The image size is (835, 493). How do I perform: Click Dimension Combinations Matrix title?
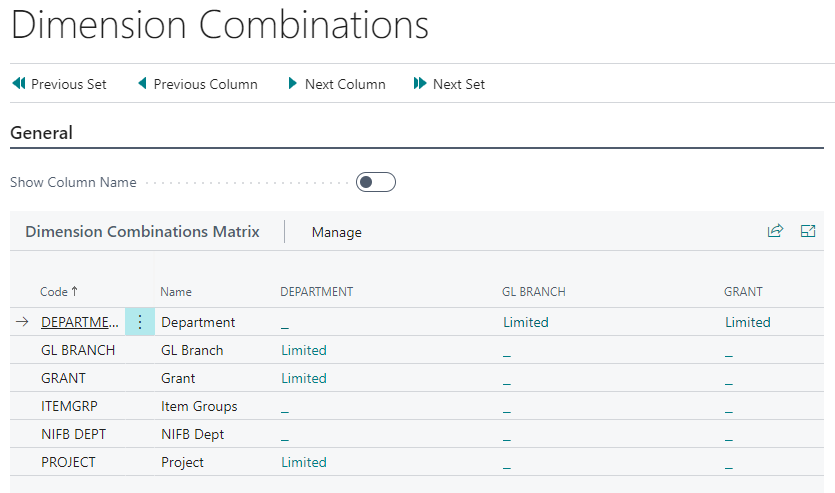pyautogui.click(x=142, y=232)
